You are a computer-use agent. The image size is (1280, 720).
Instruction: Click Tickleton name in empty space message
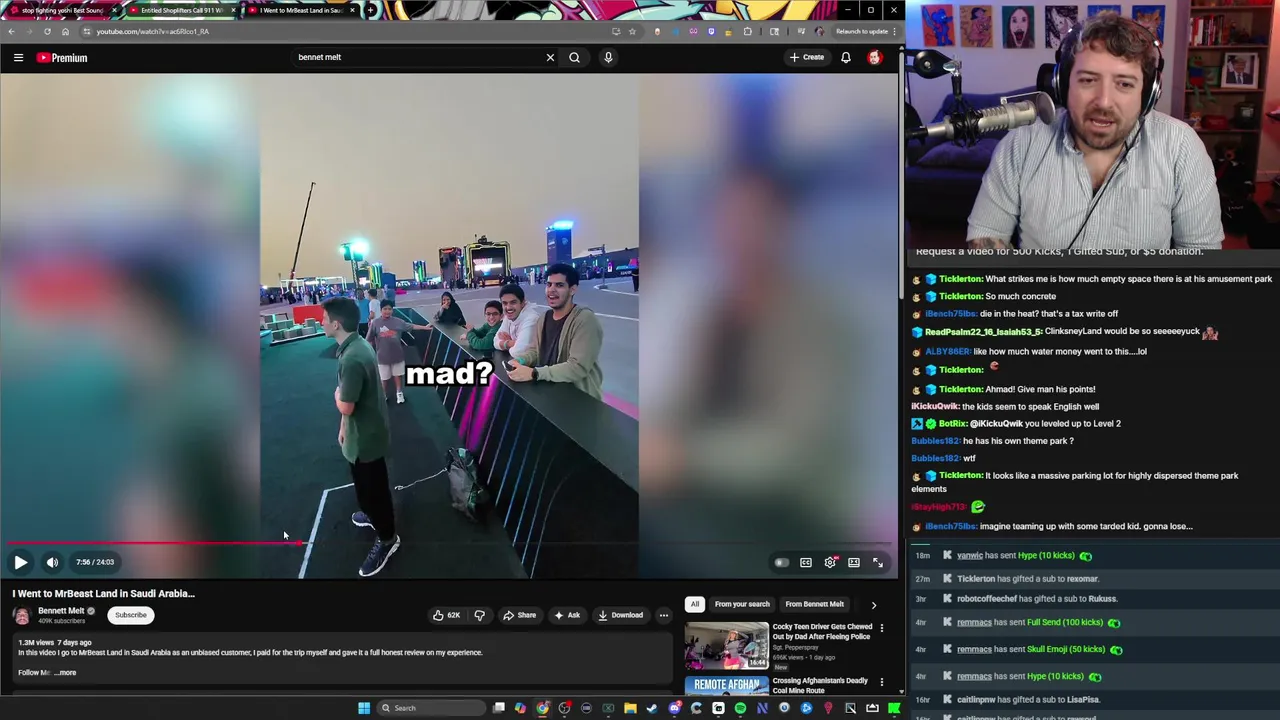tap(960, 279)
